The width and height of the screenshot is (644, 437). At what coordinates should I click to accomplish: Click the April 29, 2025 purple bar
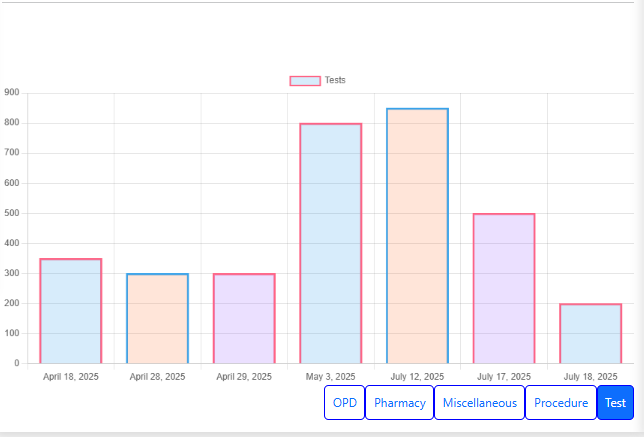tap(244, 318)
